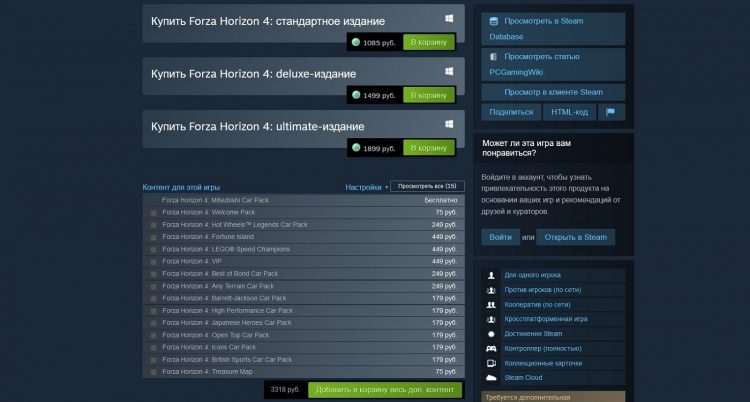The image size is (750, 402).
Task: Click the single-player feature icon
Action: 491,274
